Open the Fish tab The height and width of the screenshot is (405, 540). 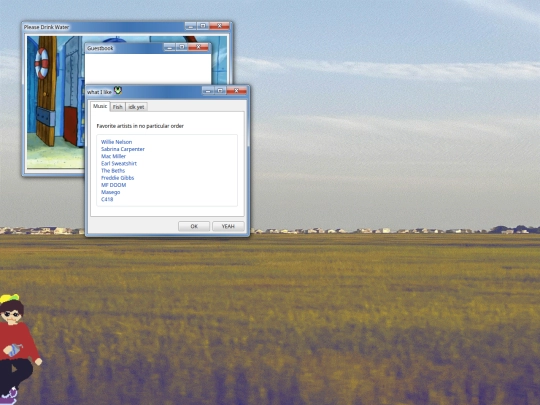(117, 107)
